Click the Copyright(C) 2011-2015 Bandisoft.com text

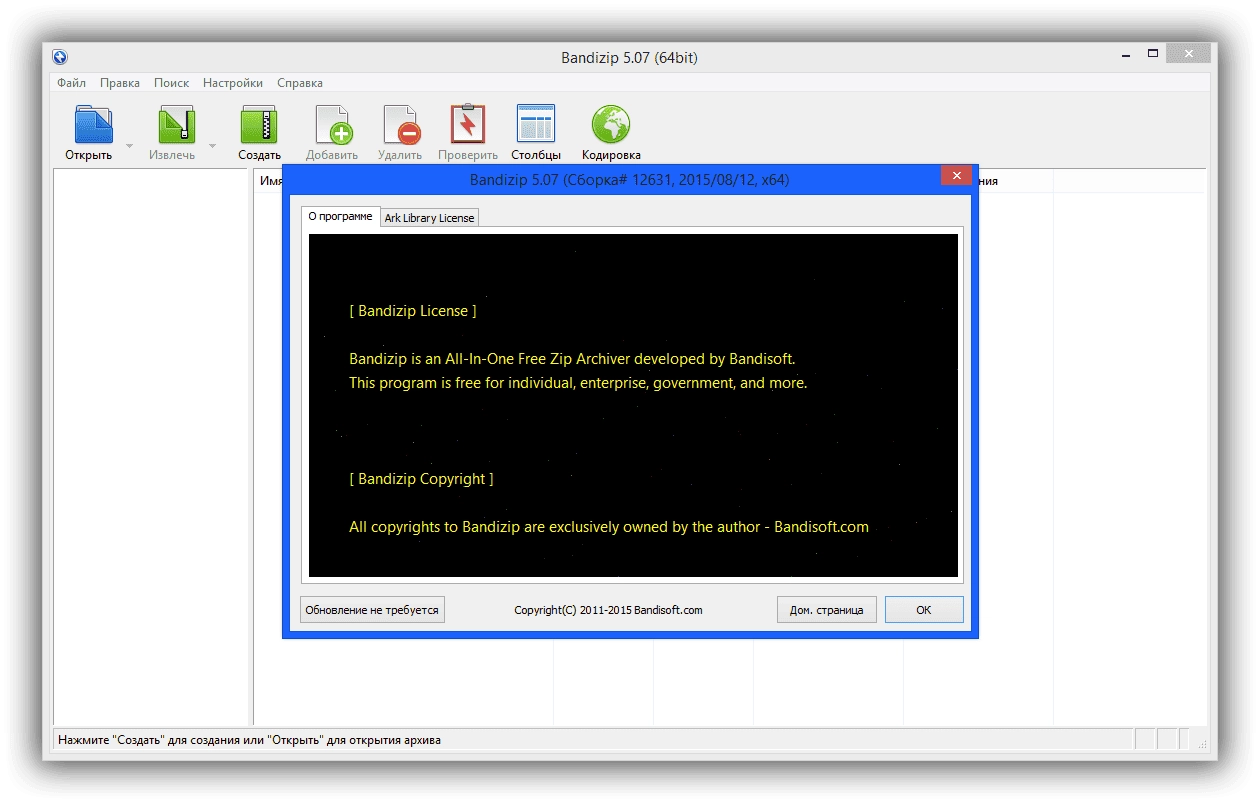click(x=608, y=610)
